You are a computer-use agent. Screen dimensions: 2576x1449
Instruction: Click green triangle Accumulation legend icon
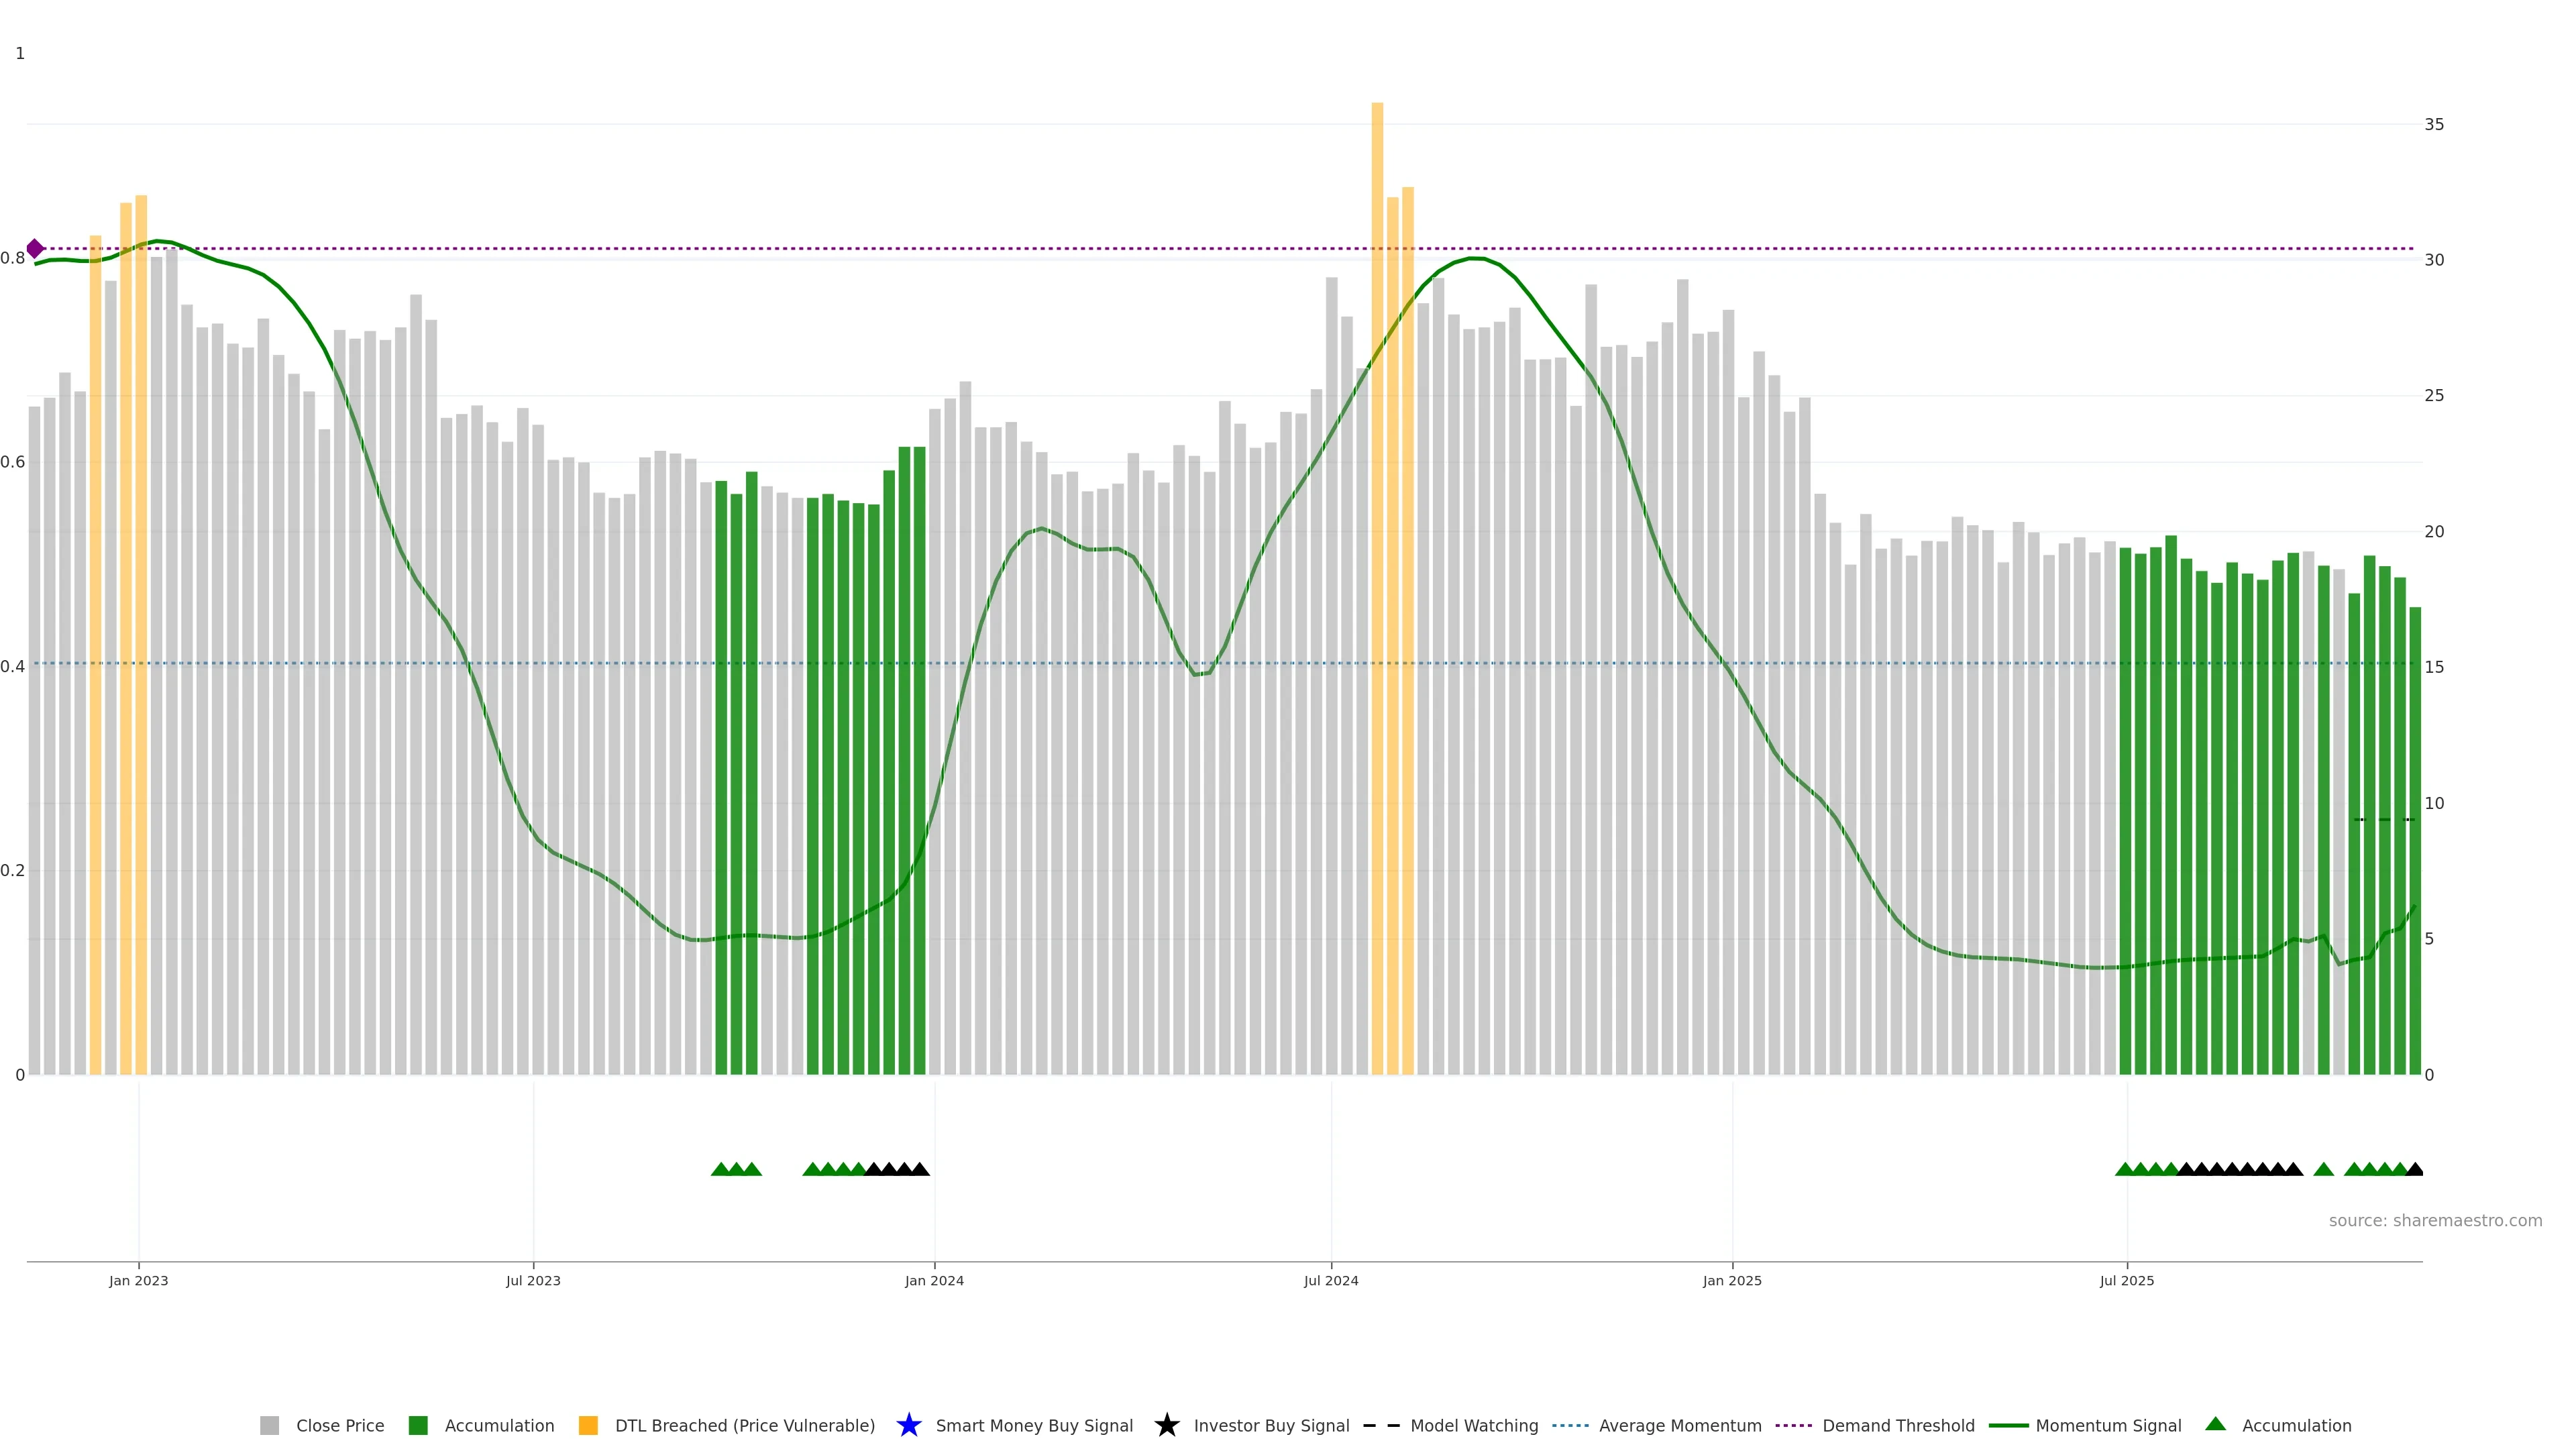[2215, 1424]
